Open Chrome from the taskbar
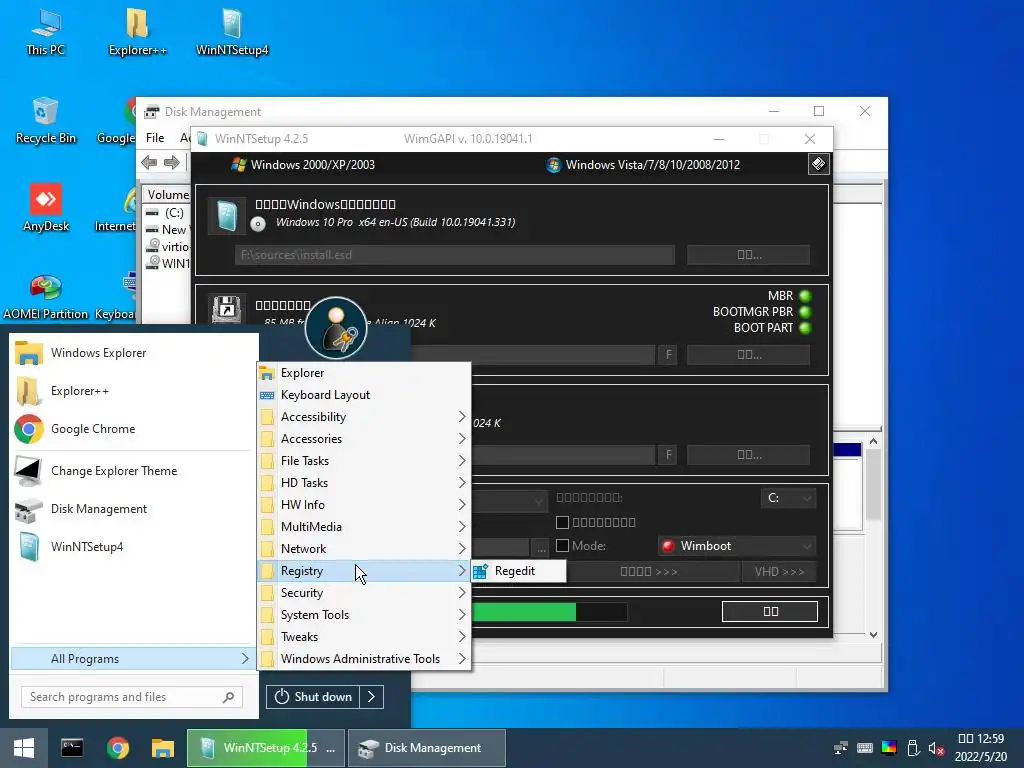This screenshot has width=1024, height=768. click(118, 748)
